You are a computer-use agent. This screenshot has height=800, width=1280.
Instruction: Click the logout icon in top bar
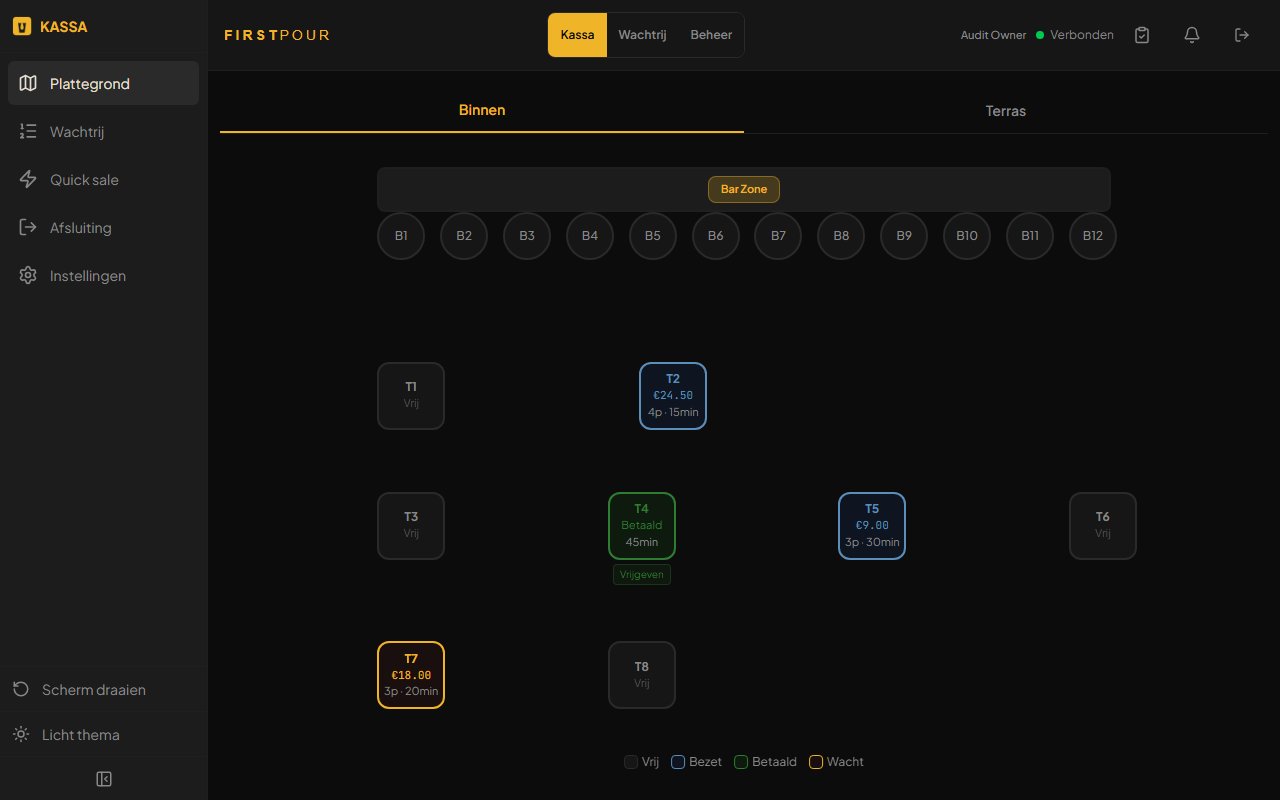(1242, 35)
